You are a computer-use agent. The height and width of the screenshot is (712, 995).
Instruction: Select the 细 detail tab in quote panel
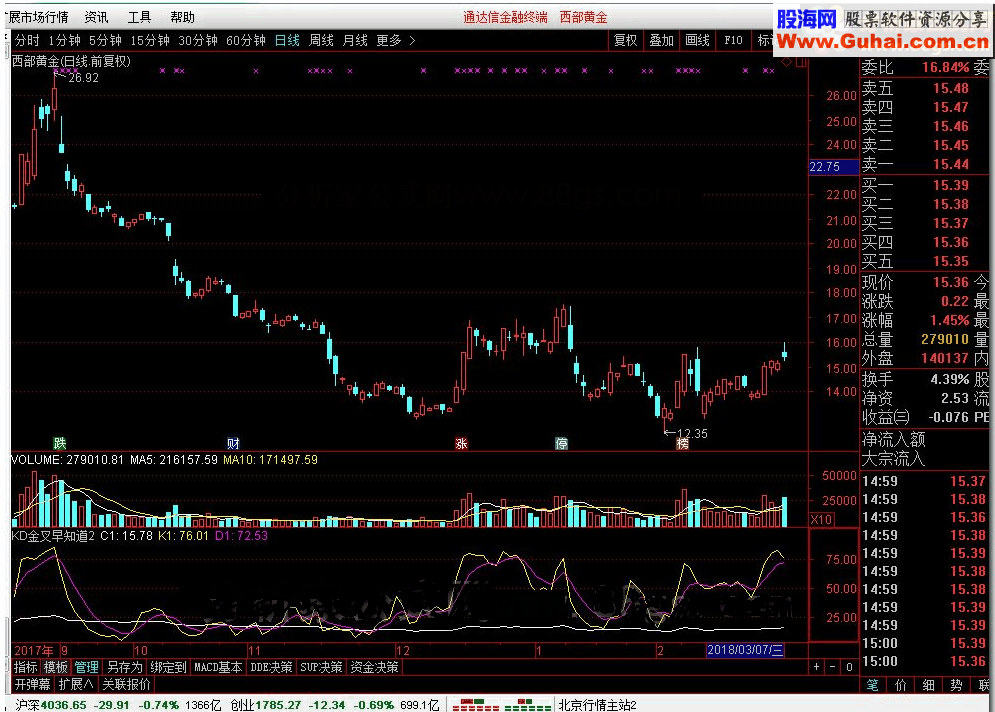pos(929,685)
